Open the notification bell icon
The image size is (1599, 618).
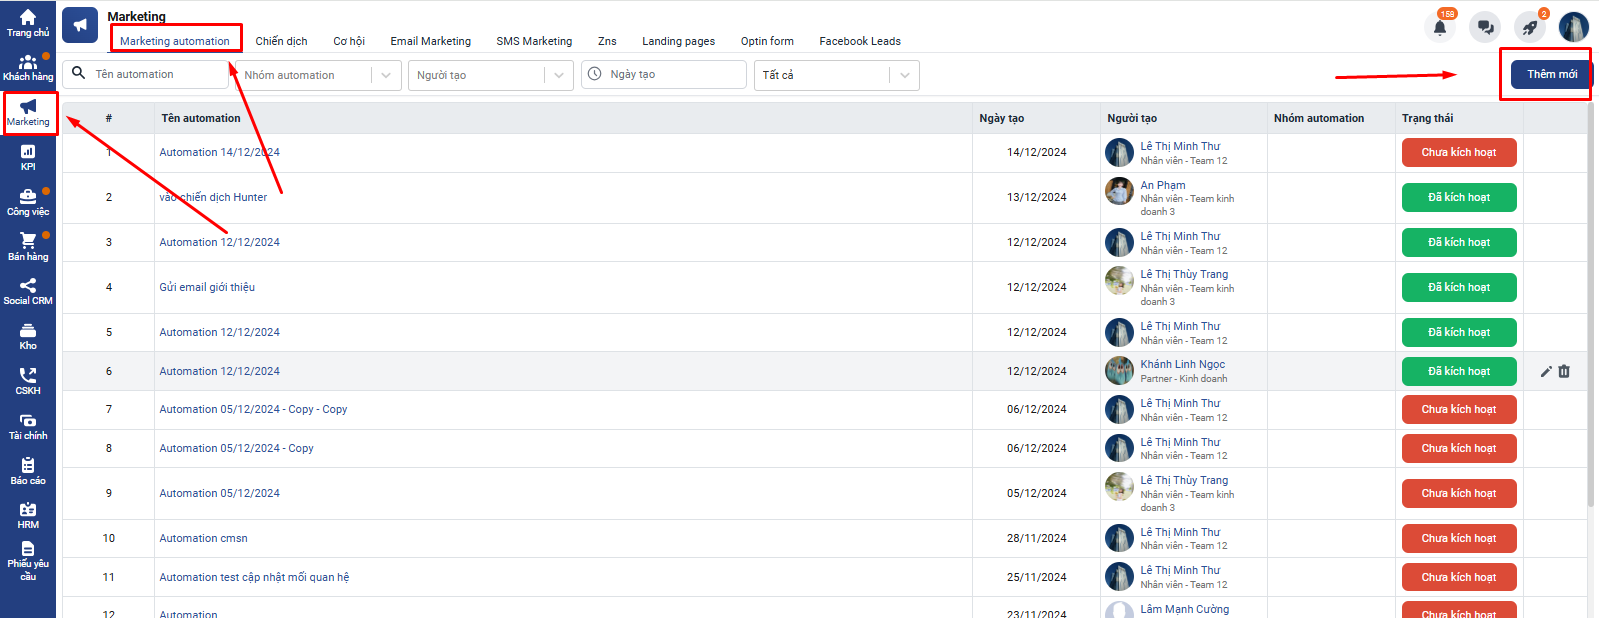(x=1440, y=27)
